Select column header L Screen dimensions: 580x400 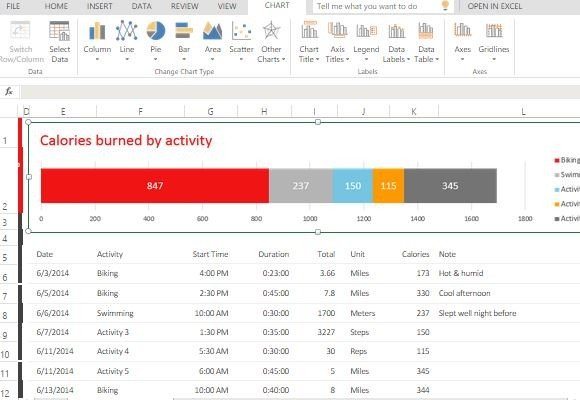[x=523, y=111]
